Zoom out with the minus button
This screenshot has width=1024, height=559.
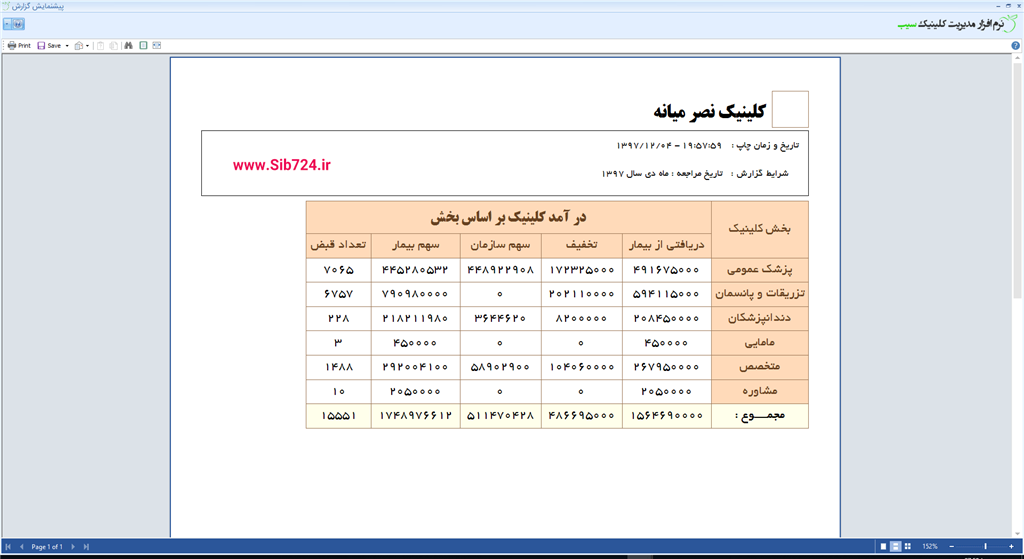[952, 547]
